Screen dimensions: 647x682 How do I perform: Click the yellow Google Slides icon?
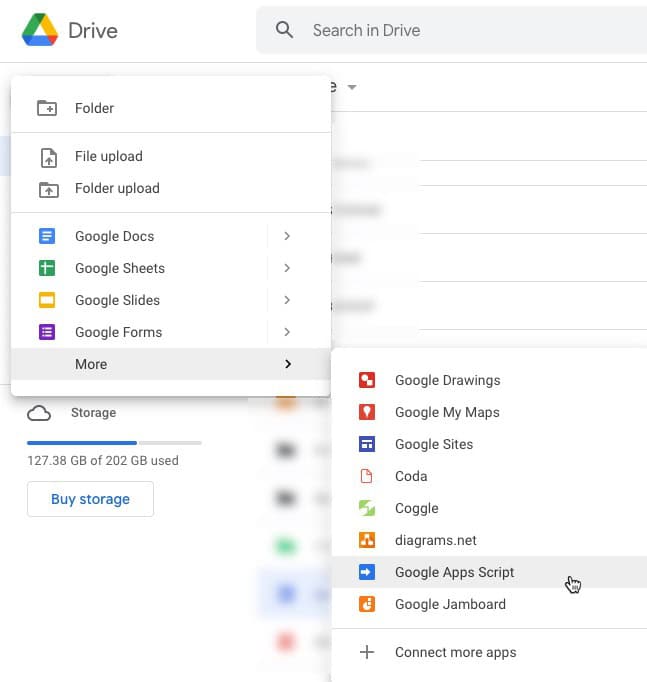[47, 300]
